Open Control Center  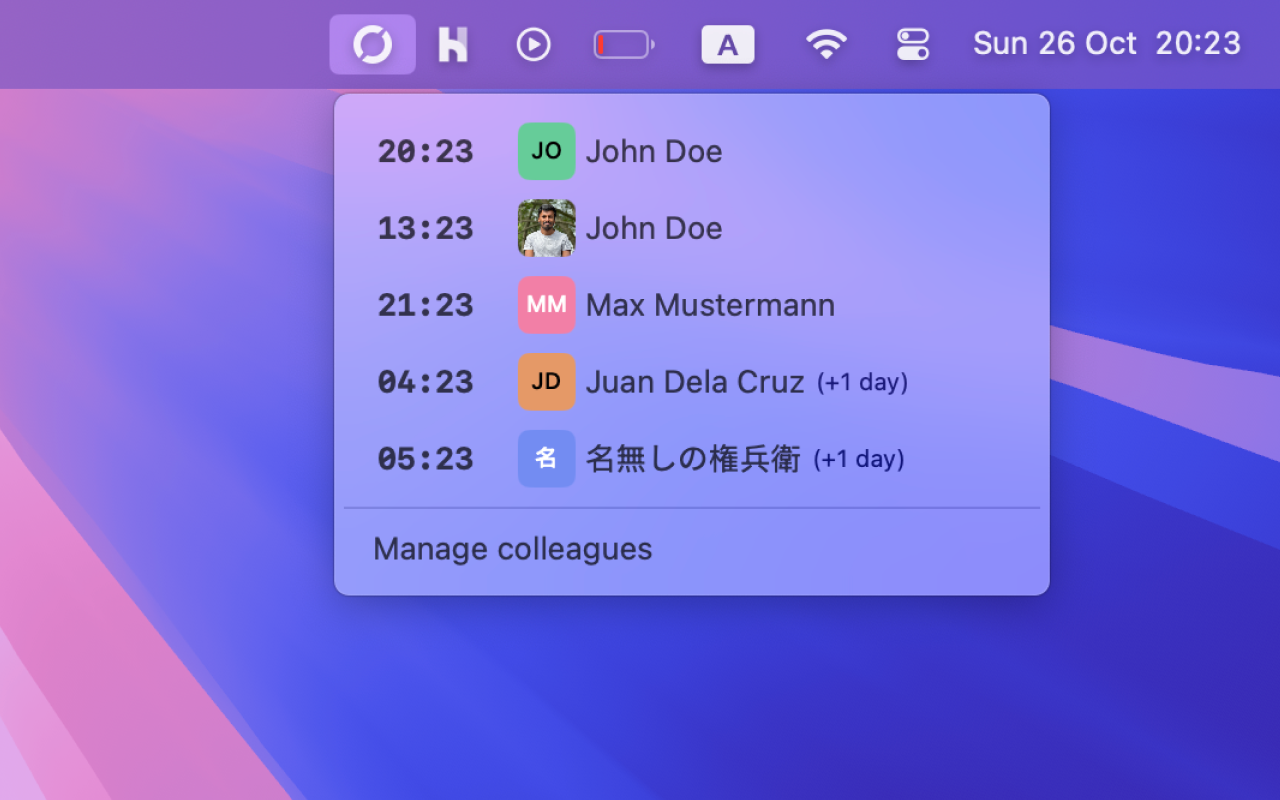(911, 44)
